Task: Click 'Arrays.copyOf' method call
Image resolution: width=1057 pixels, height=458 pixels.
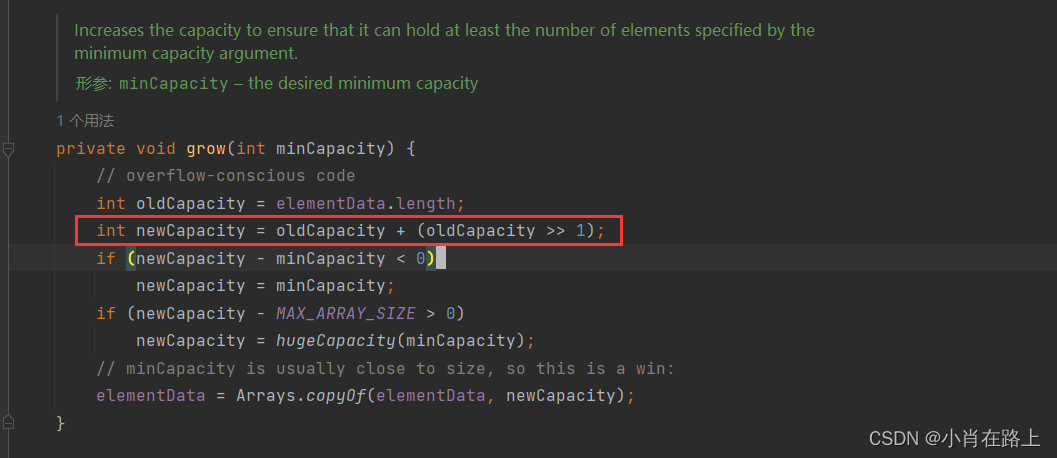Action: coord(301,395)
